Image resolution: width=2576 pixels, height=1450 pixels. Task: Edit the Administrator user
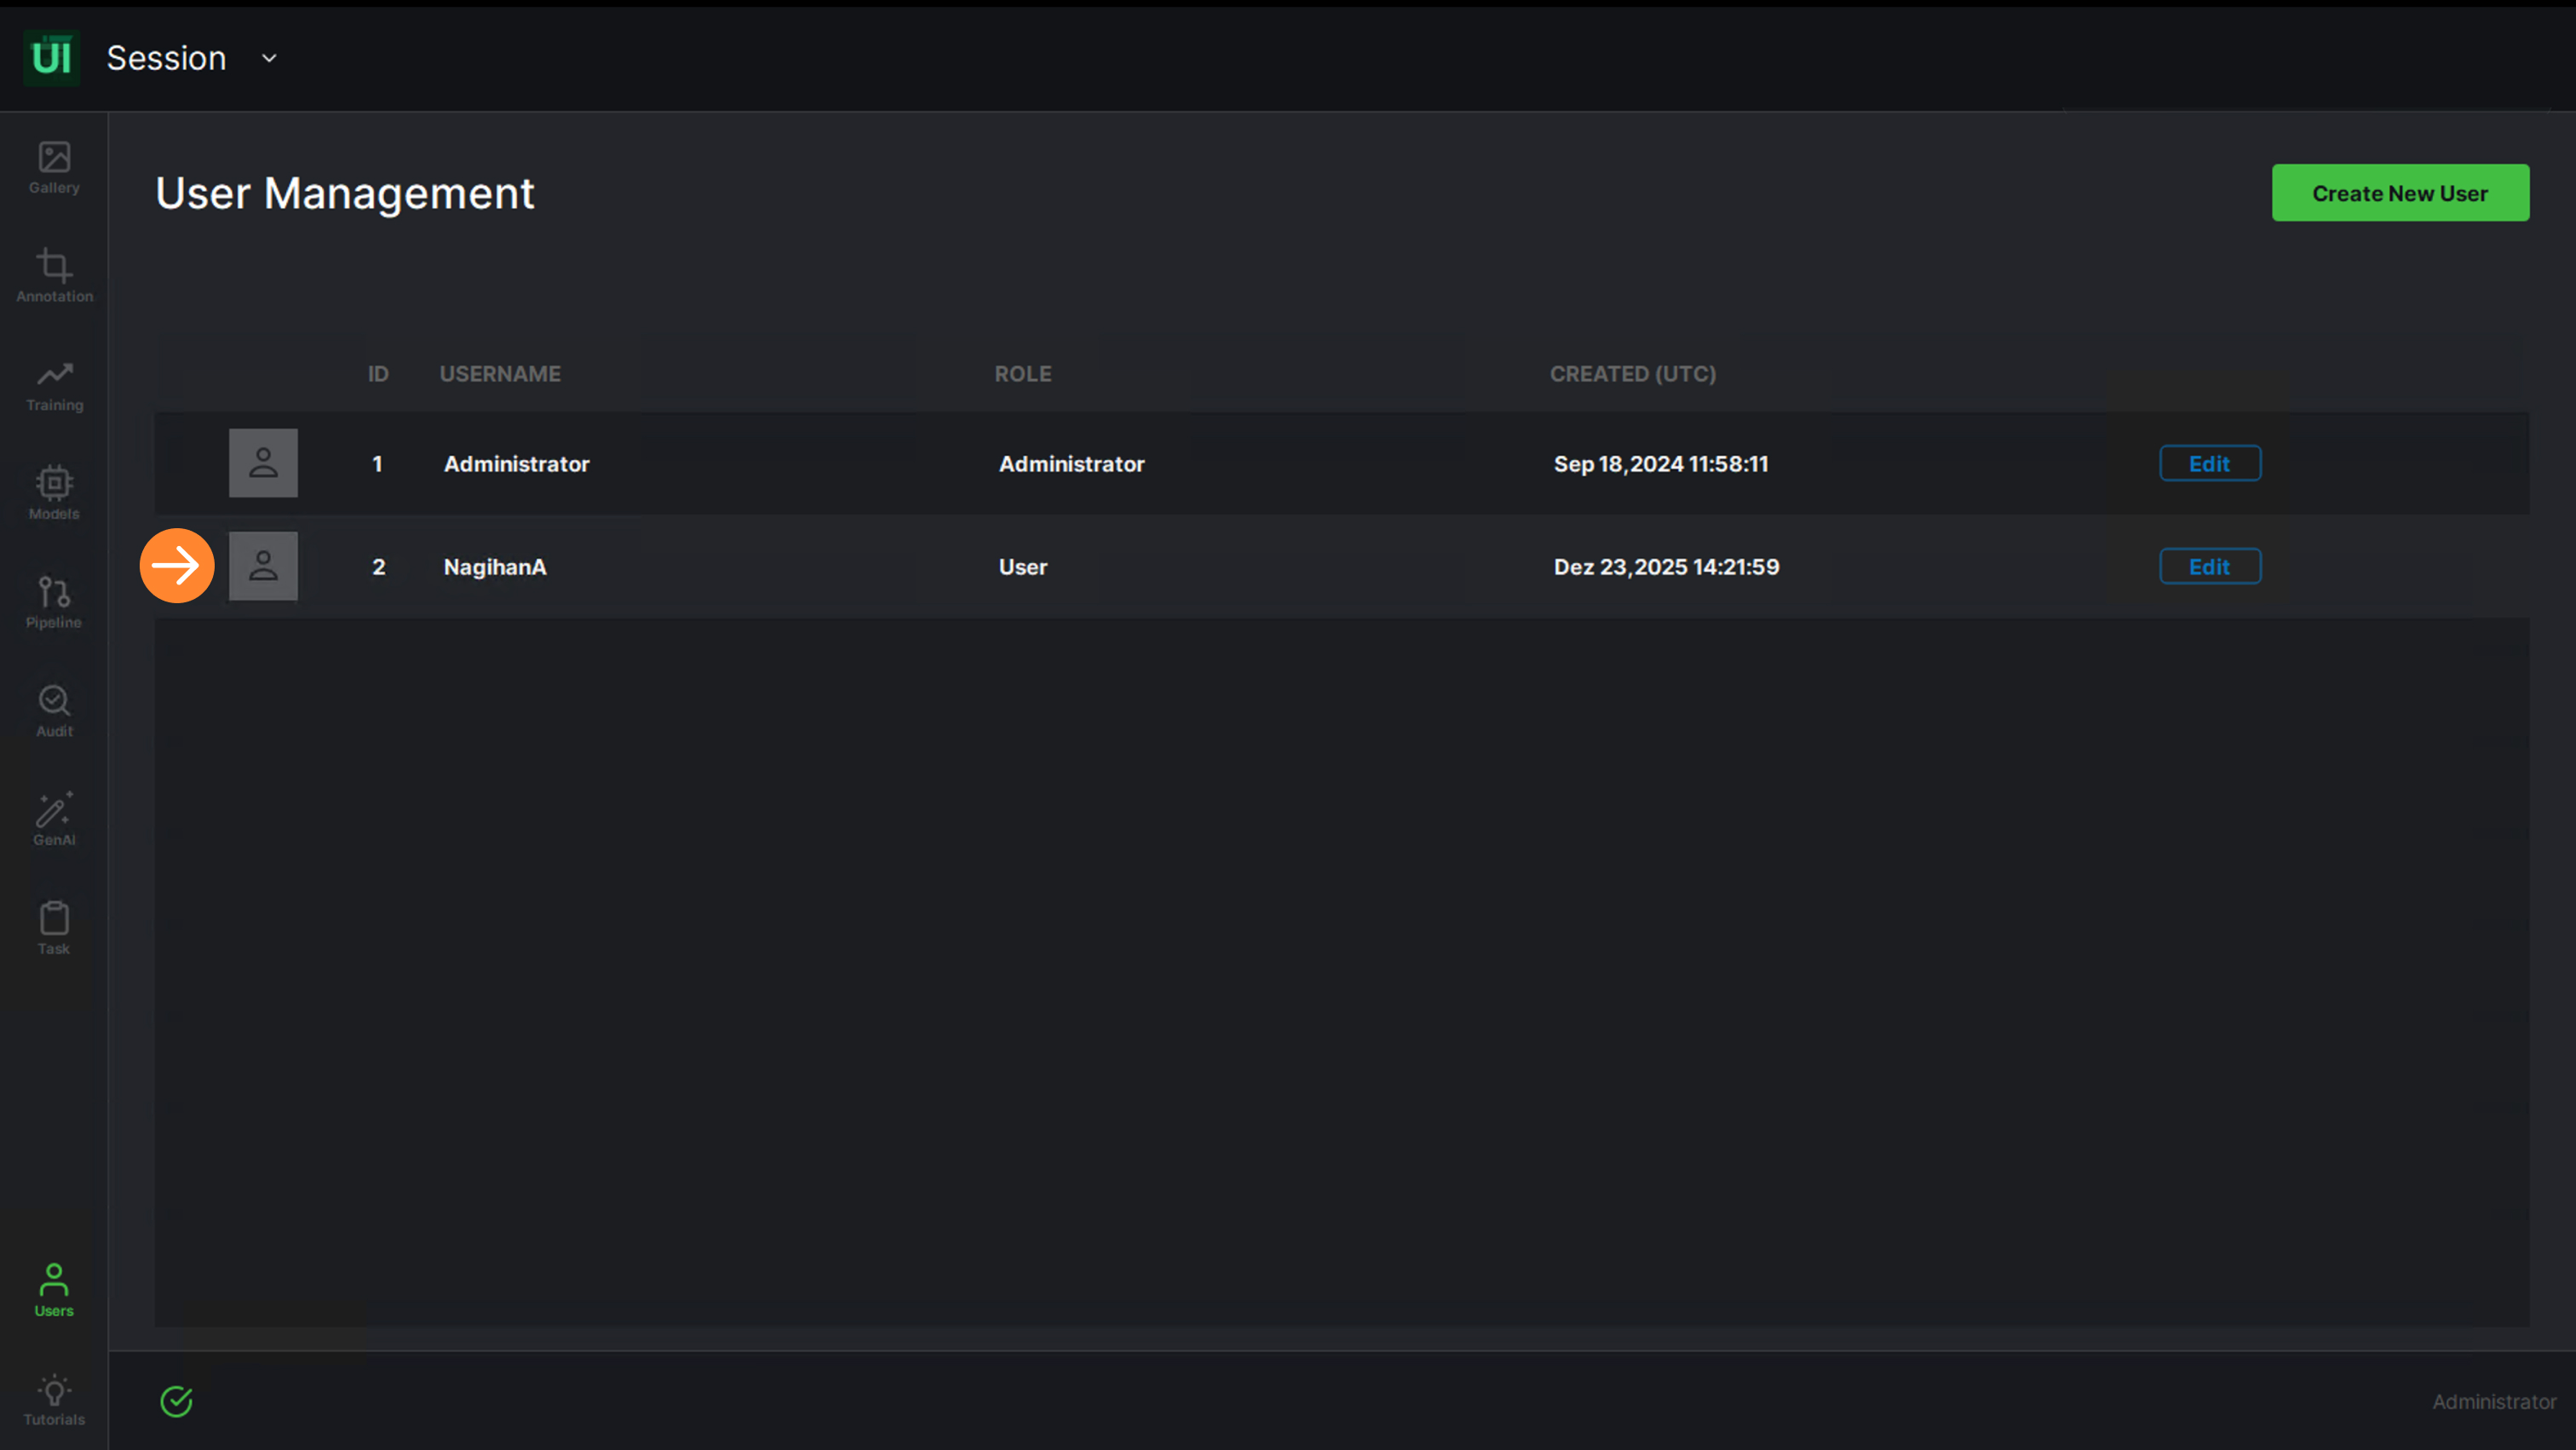pyautogui.click(x=2209, y=463)
